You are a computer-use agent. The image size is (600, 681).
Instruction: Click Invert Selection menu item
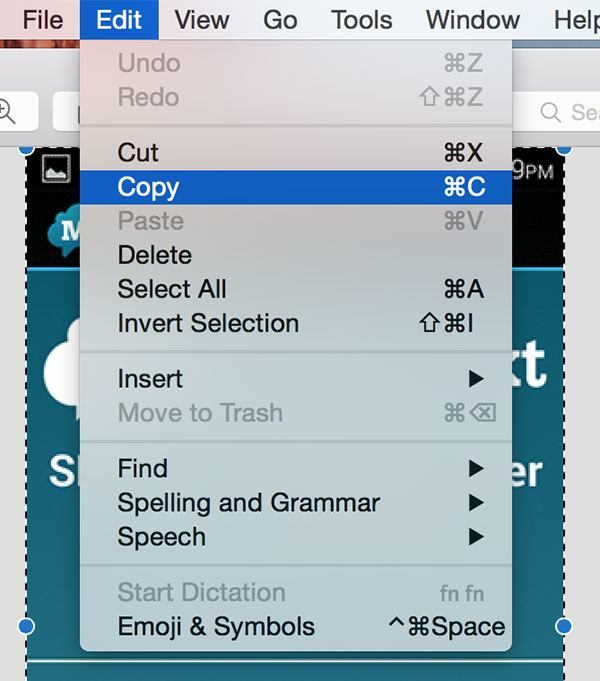tap(296, 324)
